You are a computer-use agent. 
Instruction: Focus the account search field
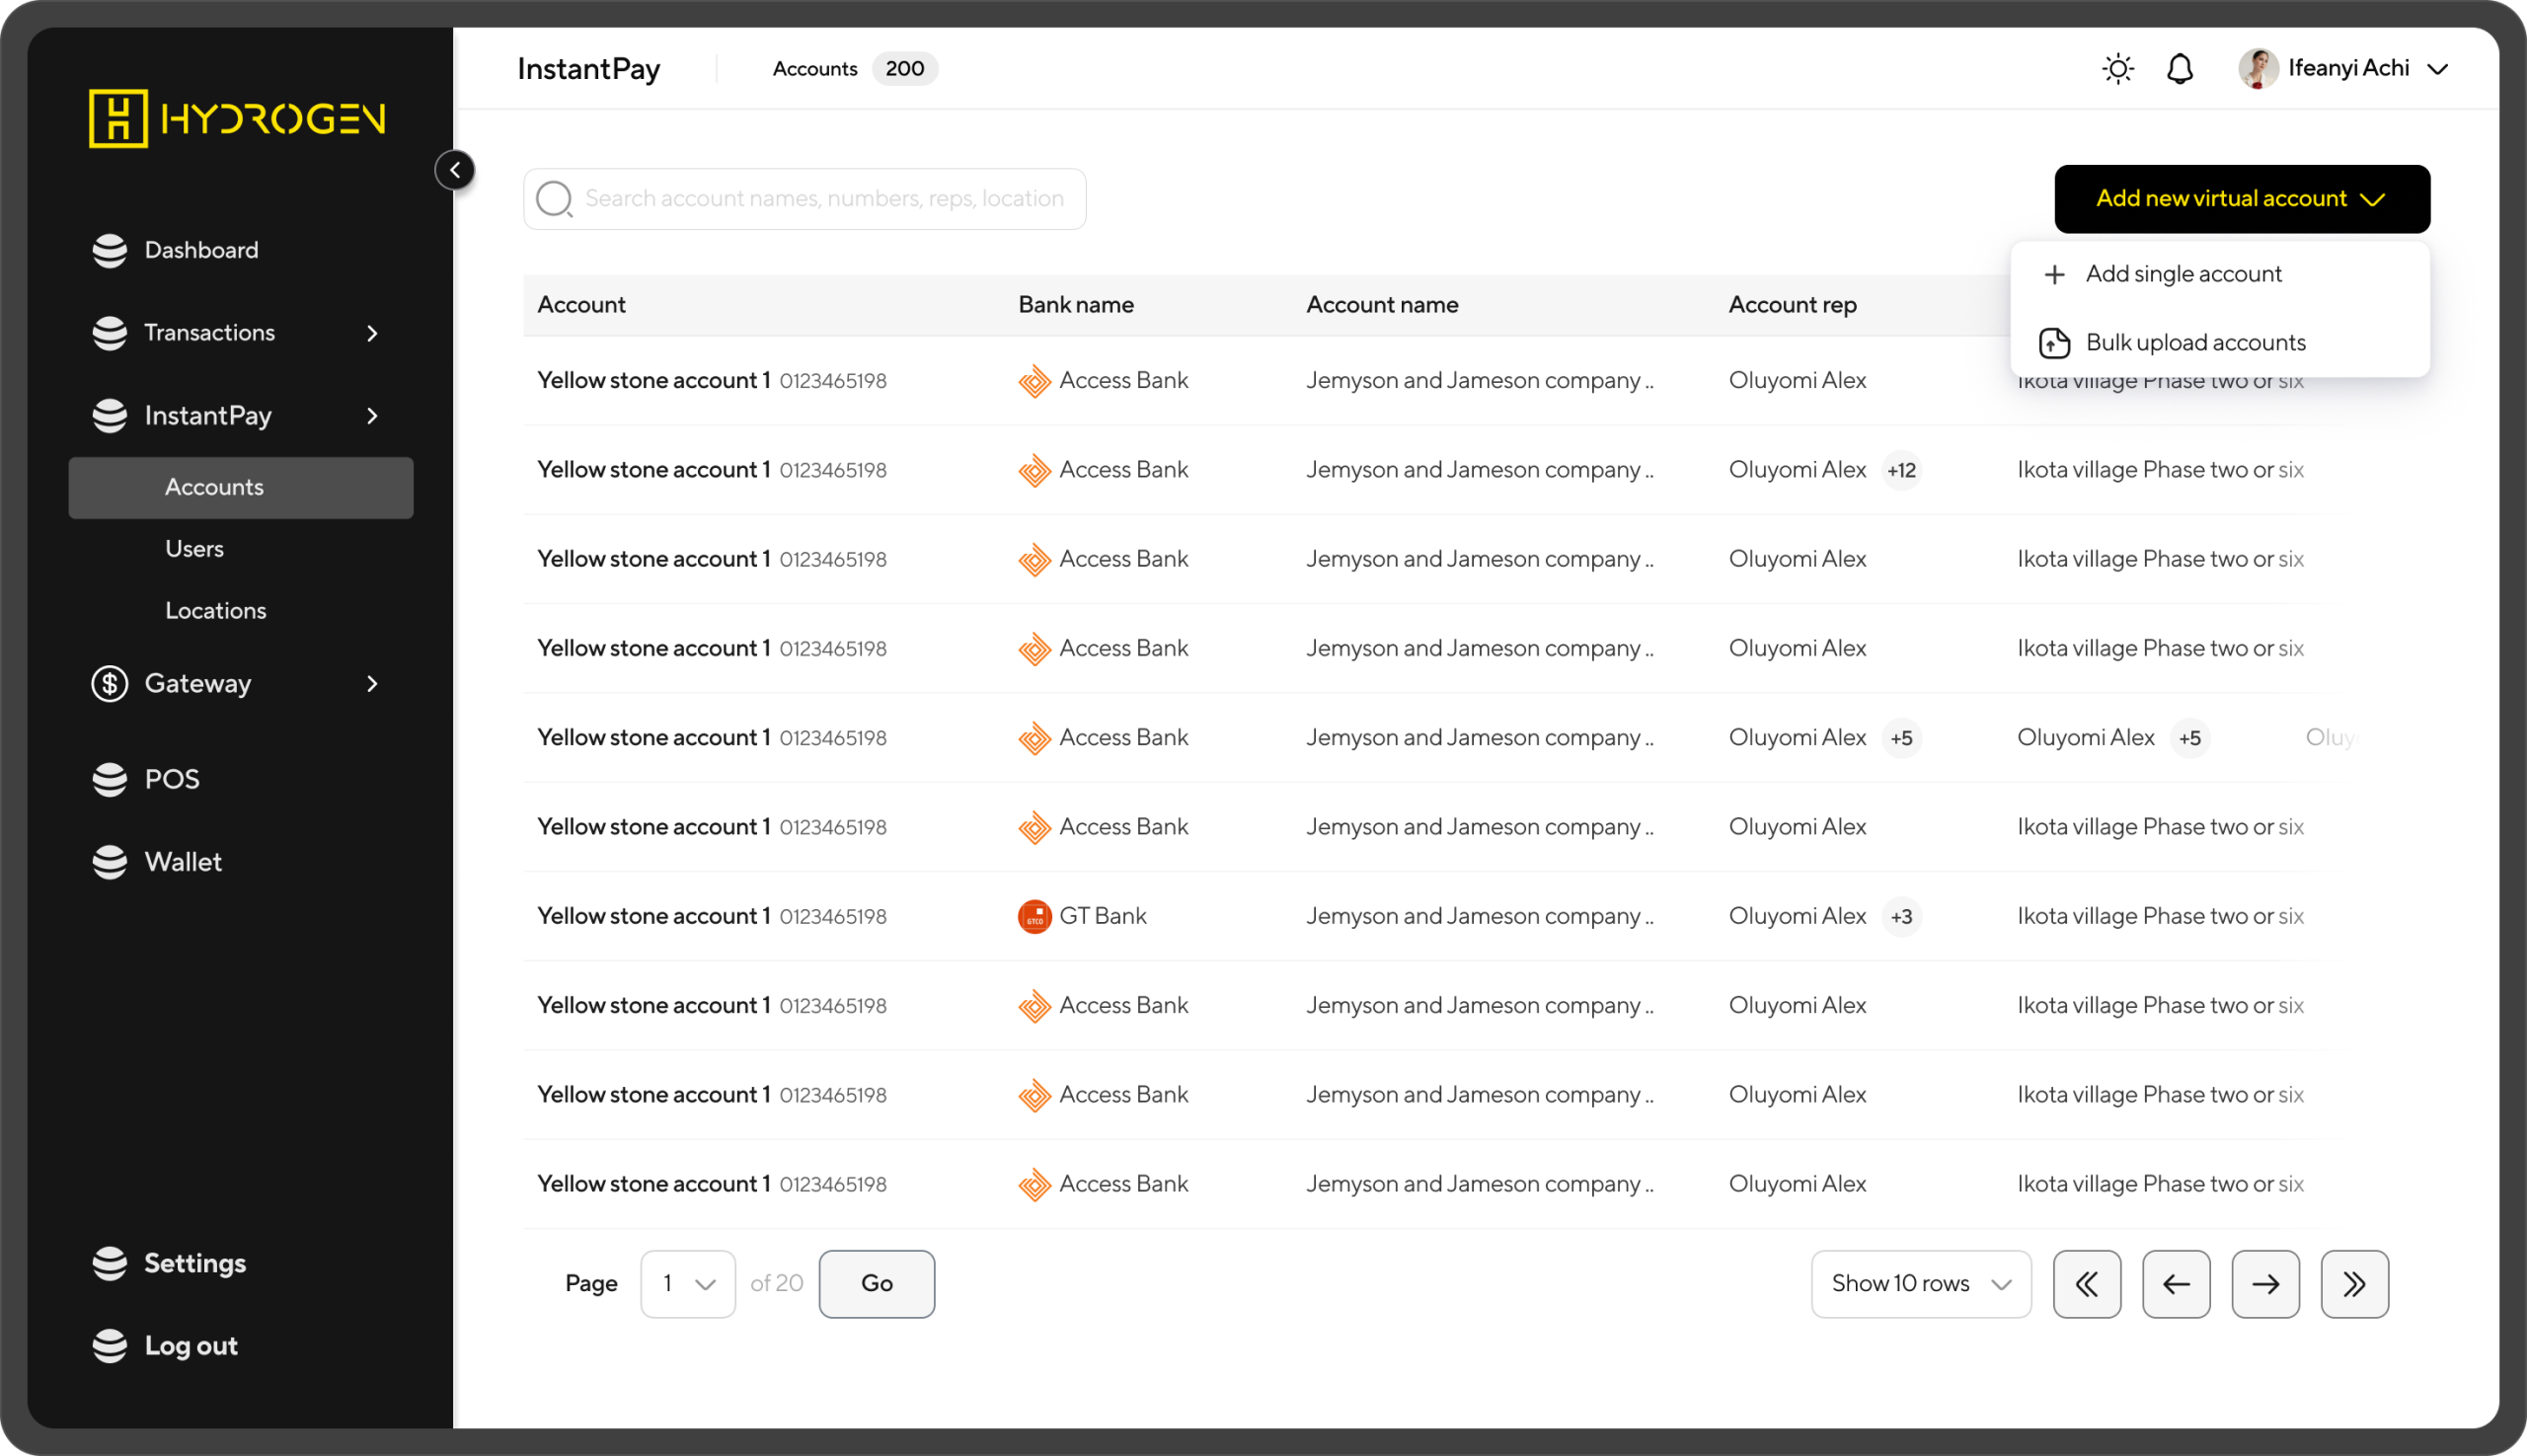[824, 199]
